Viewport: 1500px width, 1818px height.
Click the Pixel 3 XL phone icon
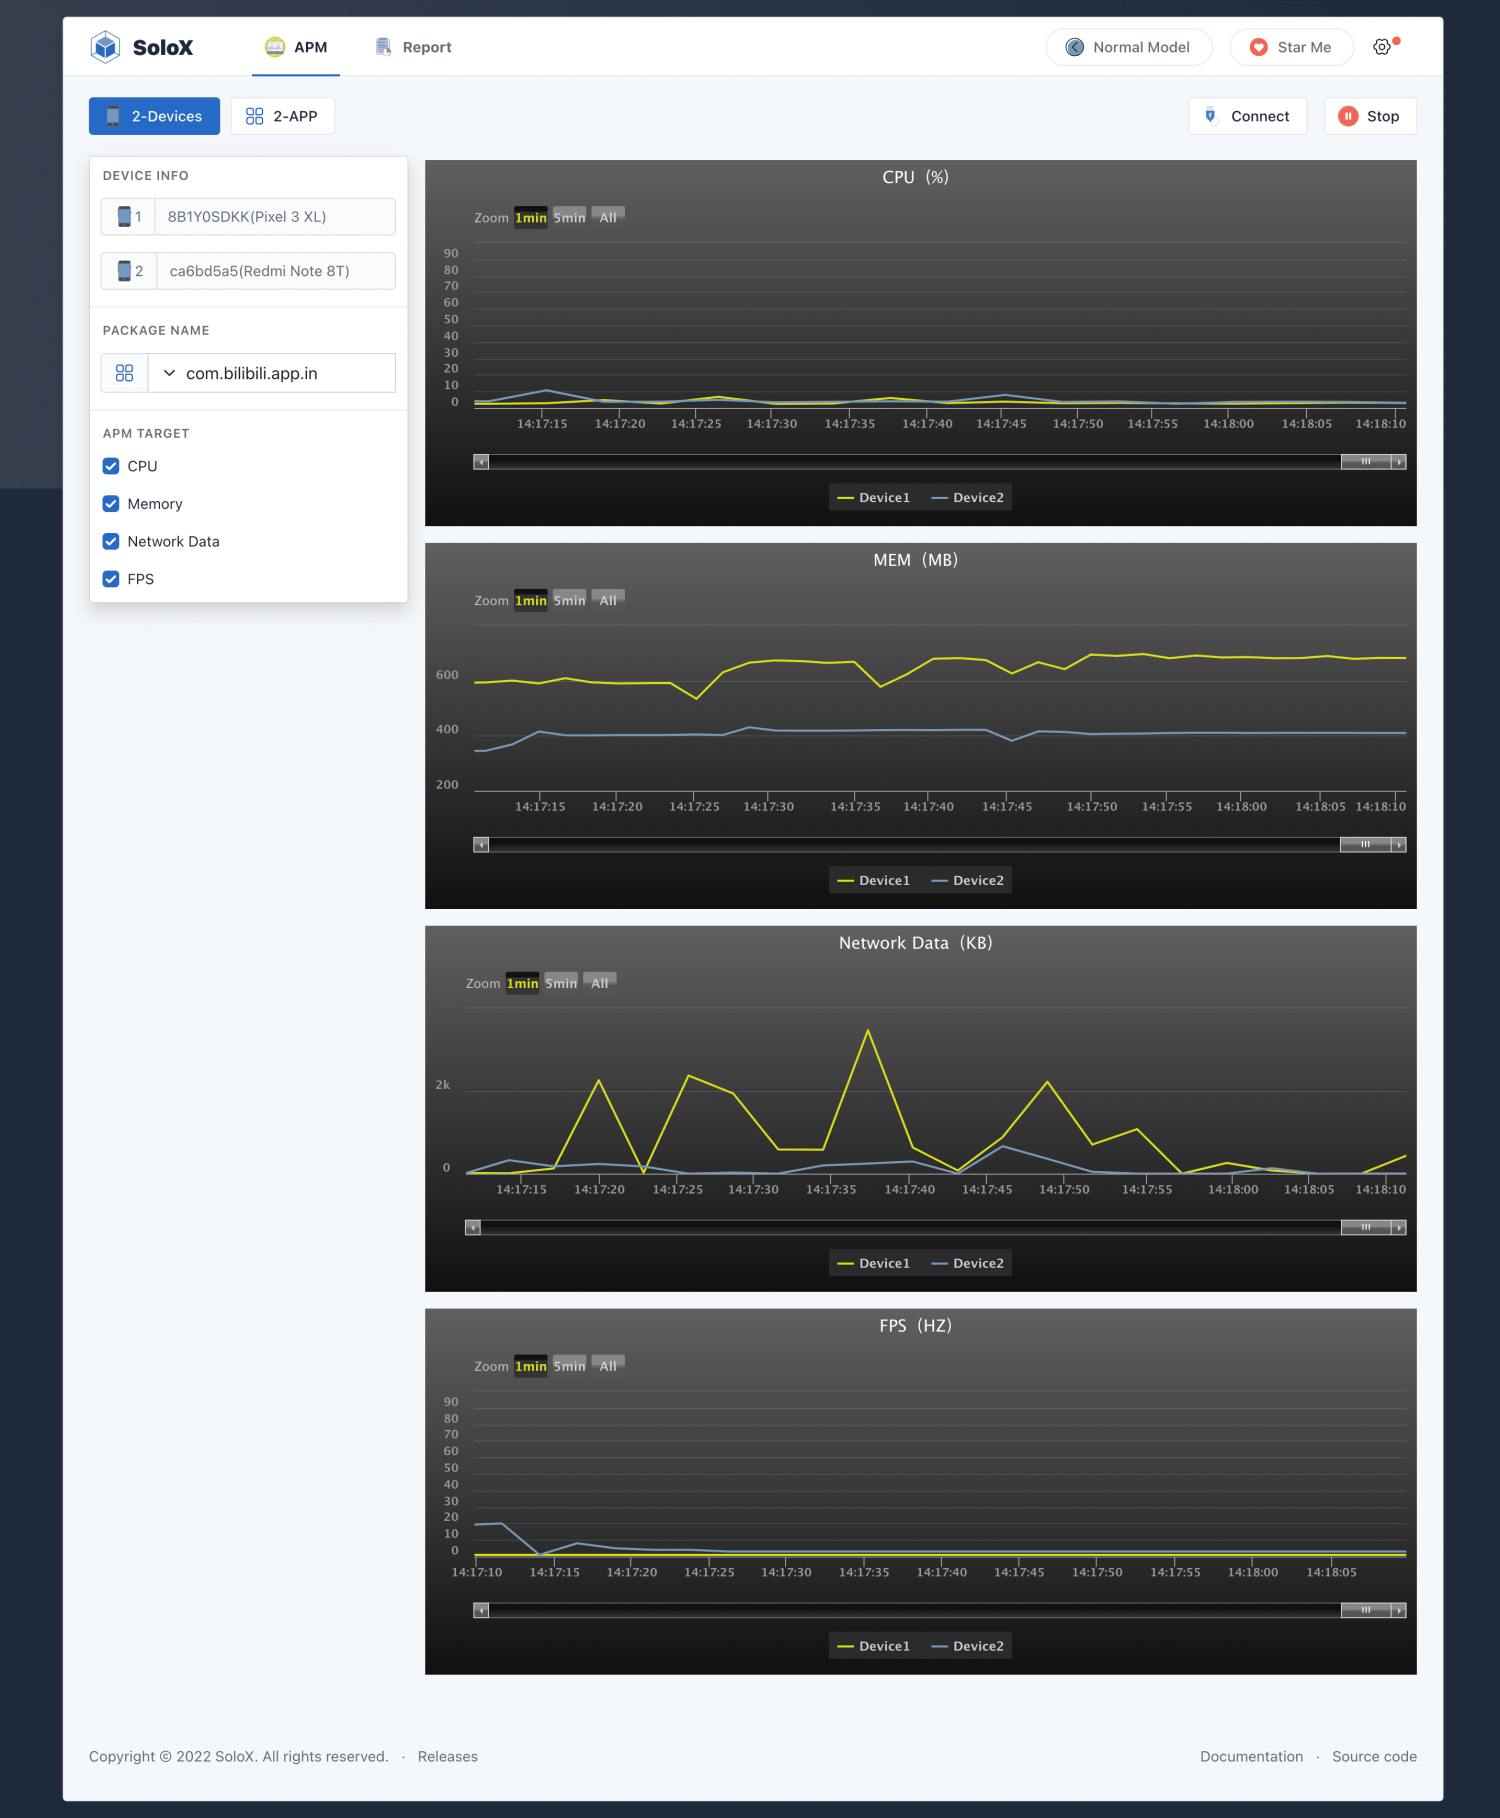pos(125,216)
